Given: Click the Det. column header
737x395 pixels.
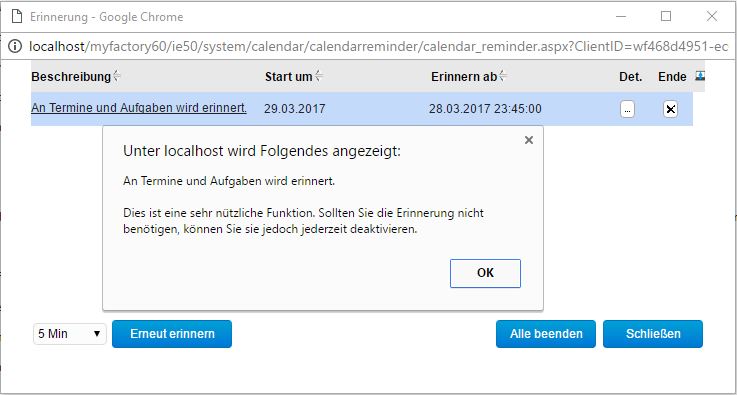Looking at the screenshot, I should pos(631,77).
